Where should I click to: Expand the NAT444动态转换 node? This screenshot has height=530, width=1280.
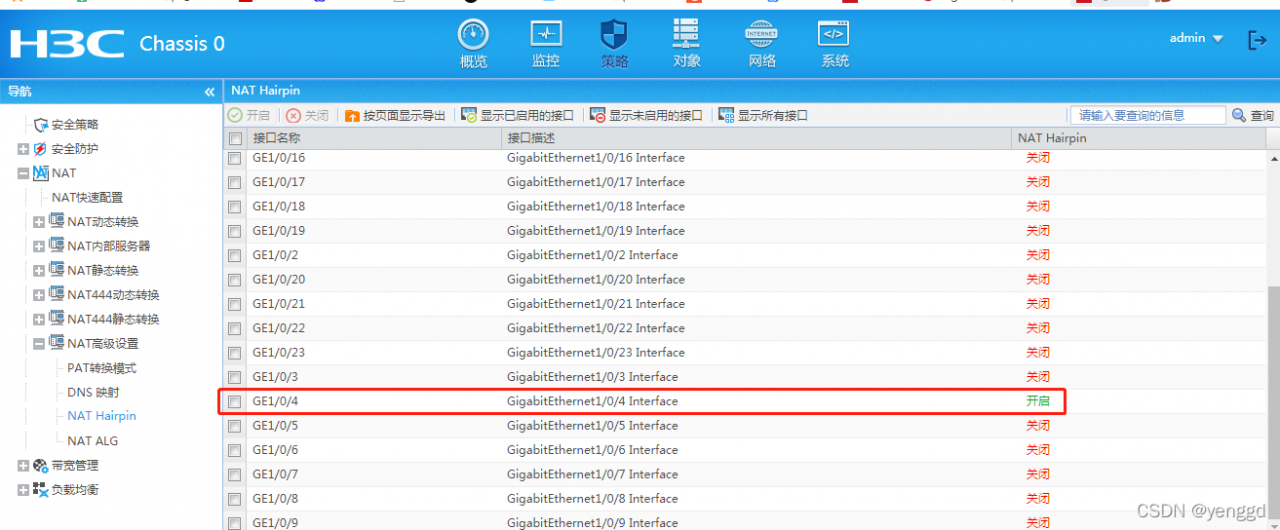(39, 295)
